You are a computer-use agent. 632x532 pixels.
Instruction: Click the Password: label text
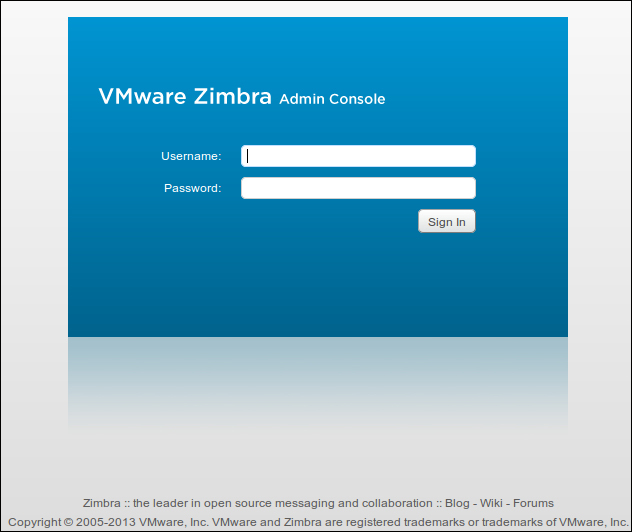[193, 188]
